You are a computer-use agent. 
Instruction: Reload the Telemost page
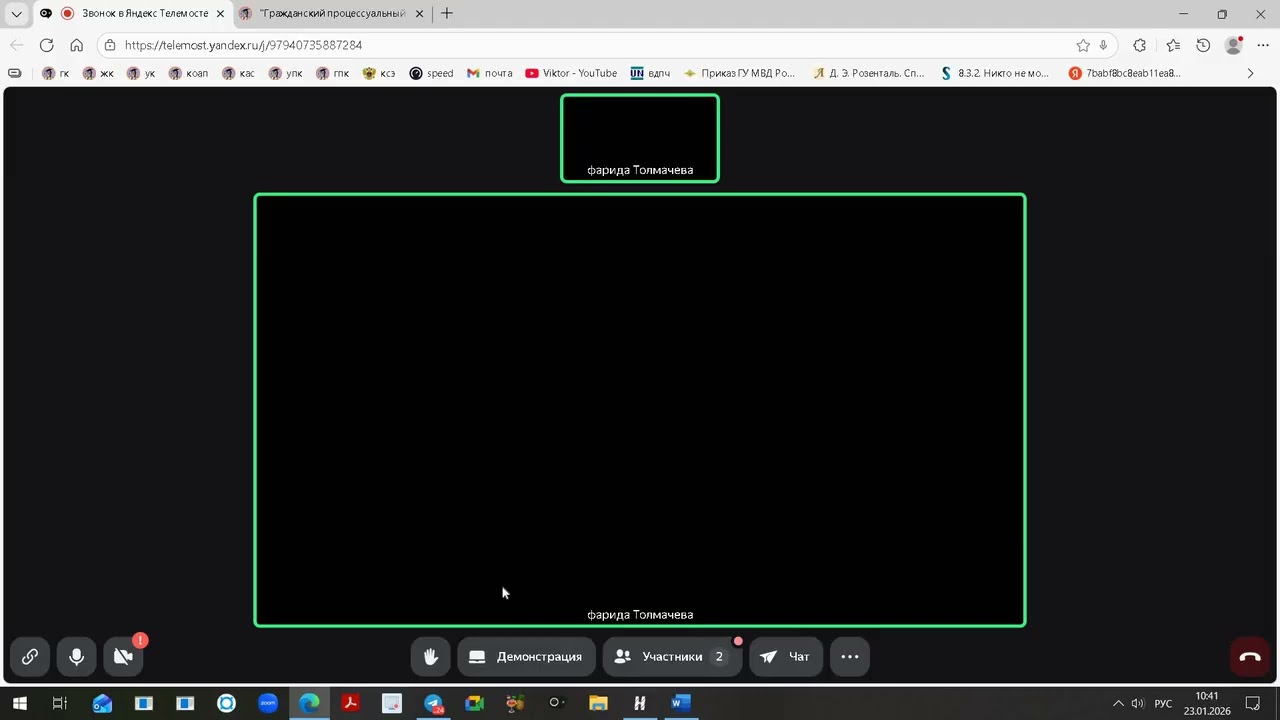coord(46,45)
